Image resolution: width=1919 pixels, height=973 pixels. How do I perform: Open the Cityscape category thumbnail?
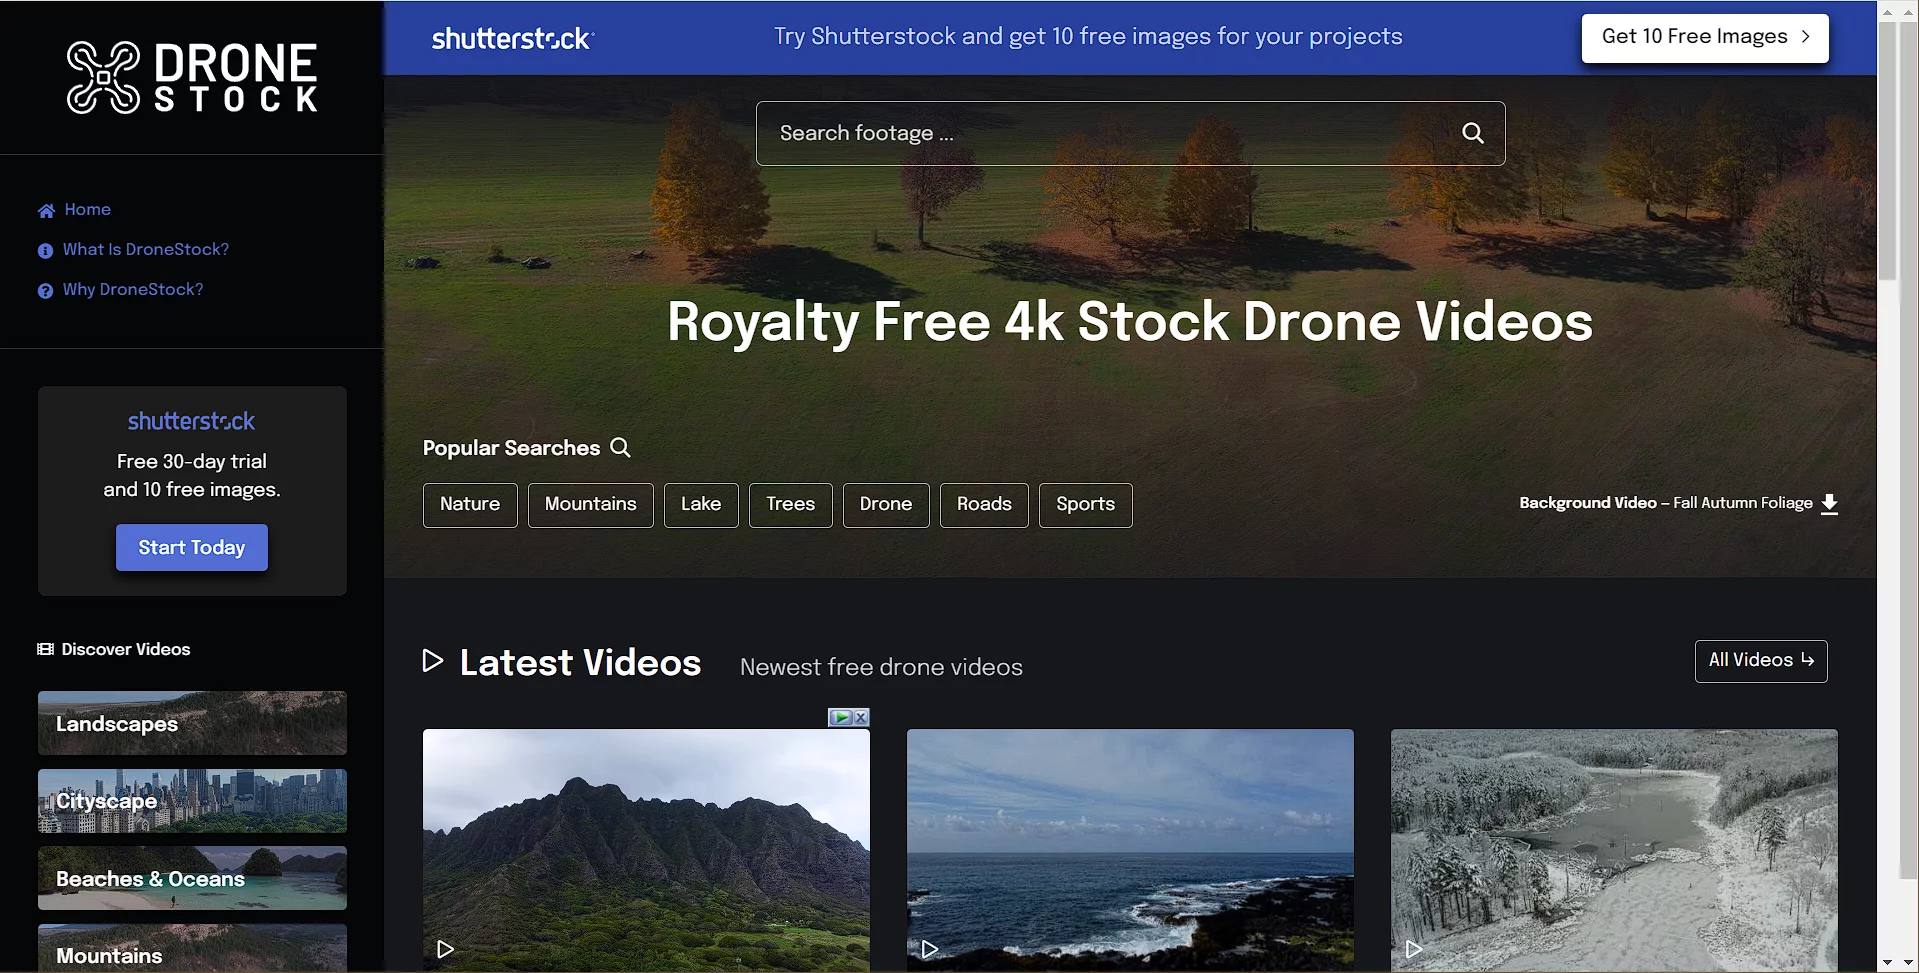pyautogui.click(x=192, y=801)
